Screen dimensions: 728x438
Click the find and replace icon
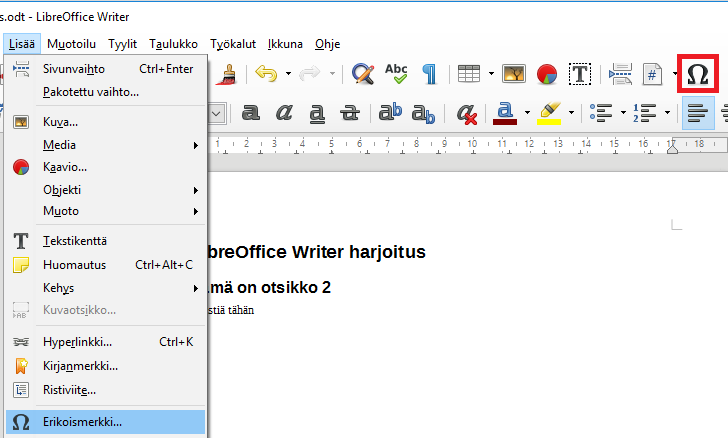click(363, 73)
